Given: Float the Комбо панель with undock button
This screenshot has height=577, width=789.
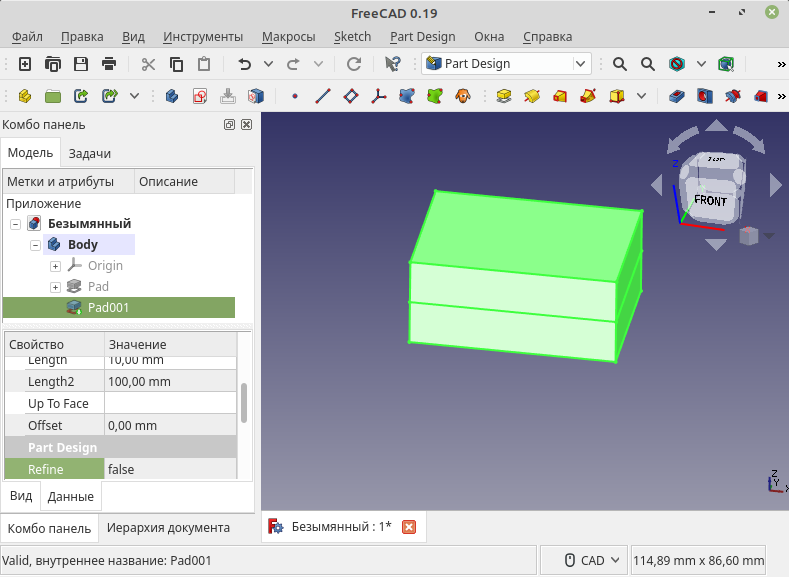Looking at the screenshot, I should pyautogui.click(x=229, y=125).
